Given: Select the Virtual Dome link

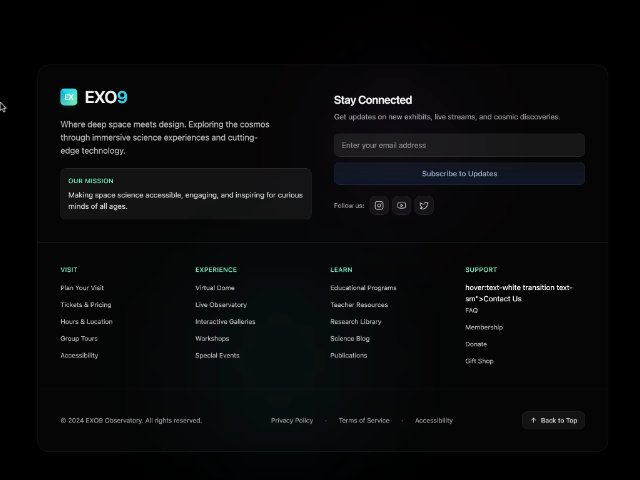Looking at the screenshot, I should [x=215, y=288].
